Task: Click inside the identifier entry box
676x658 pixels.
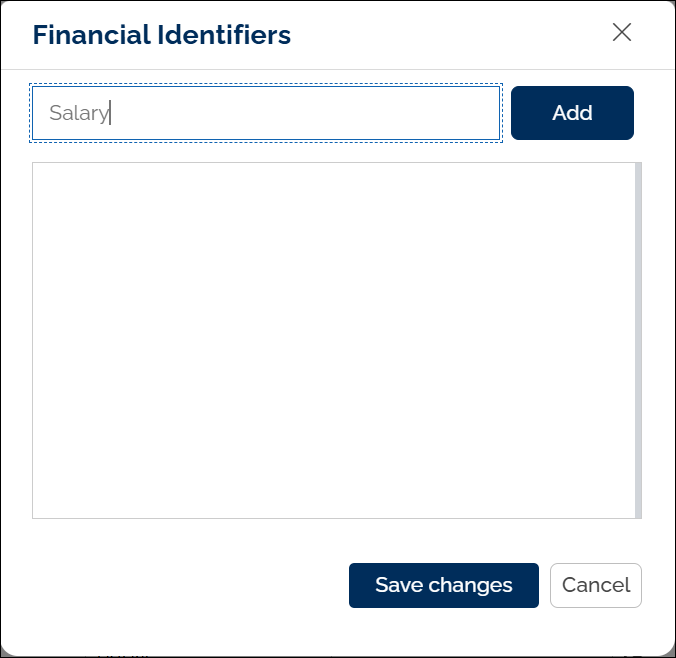Action: (266, 113)
